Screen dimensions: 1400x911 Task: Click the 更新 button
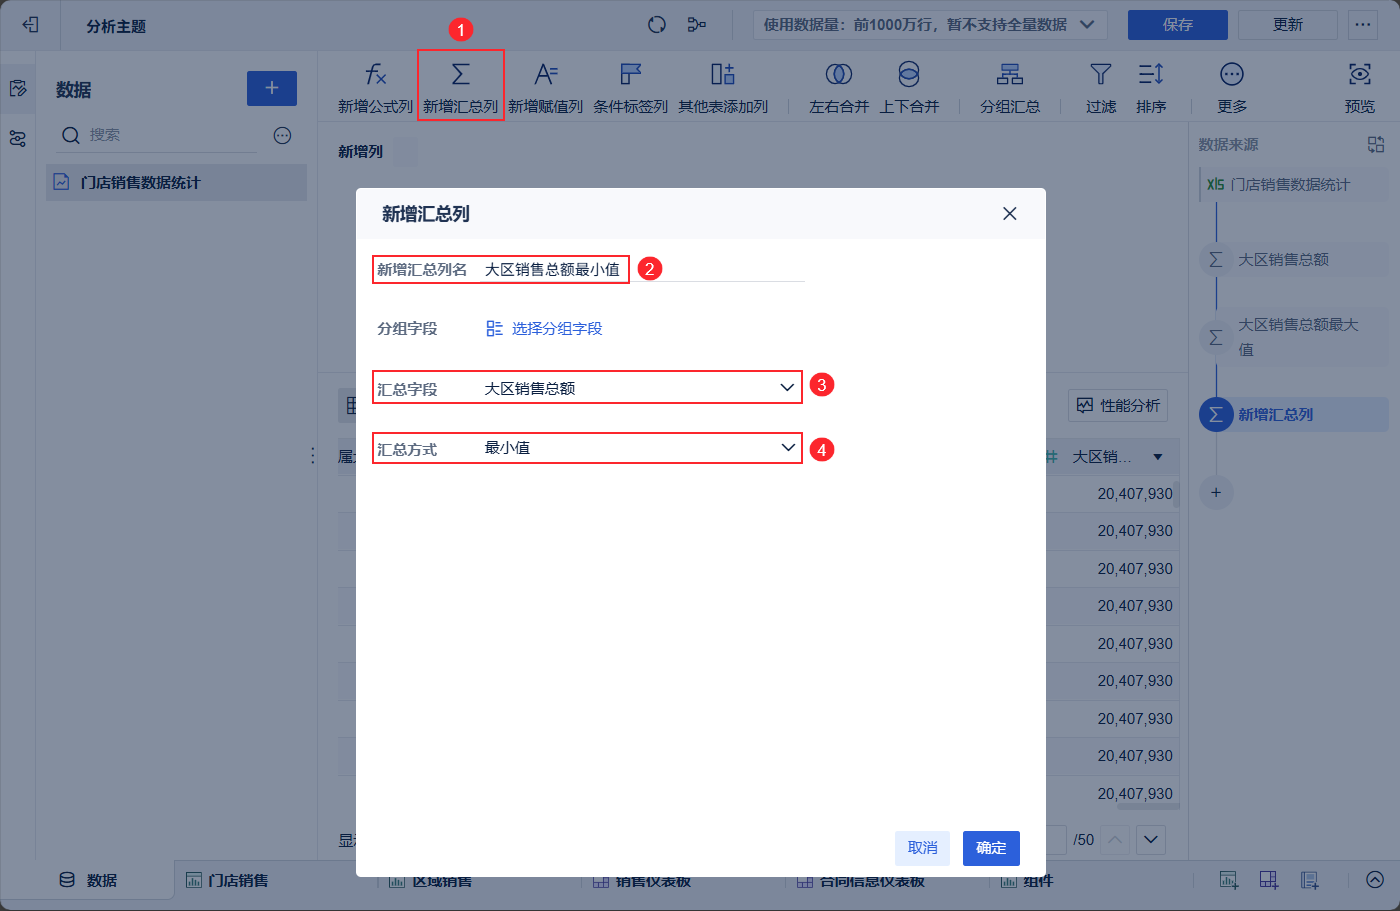click(x=1288, y=25)
